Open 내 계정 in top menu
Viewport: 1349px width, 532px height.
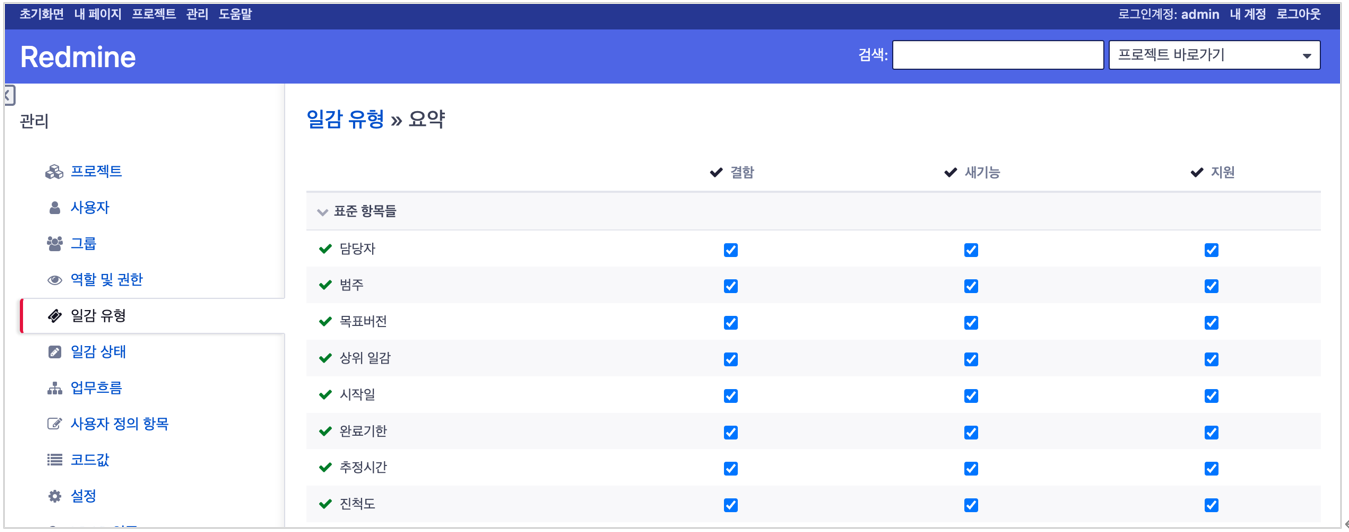click(1248, 14)
